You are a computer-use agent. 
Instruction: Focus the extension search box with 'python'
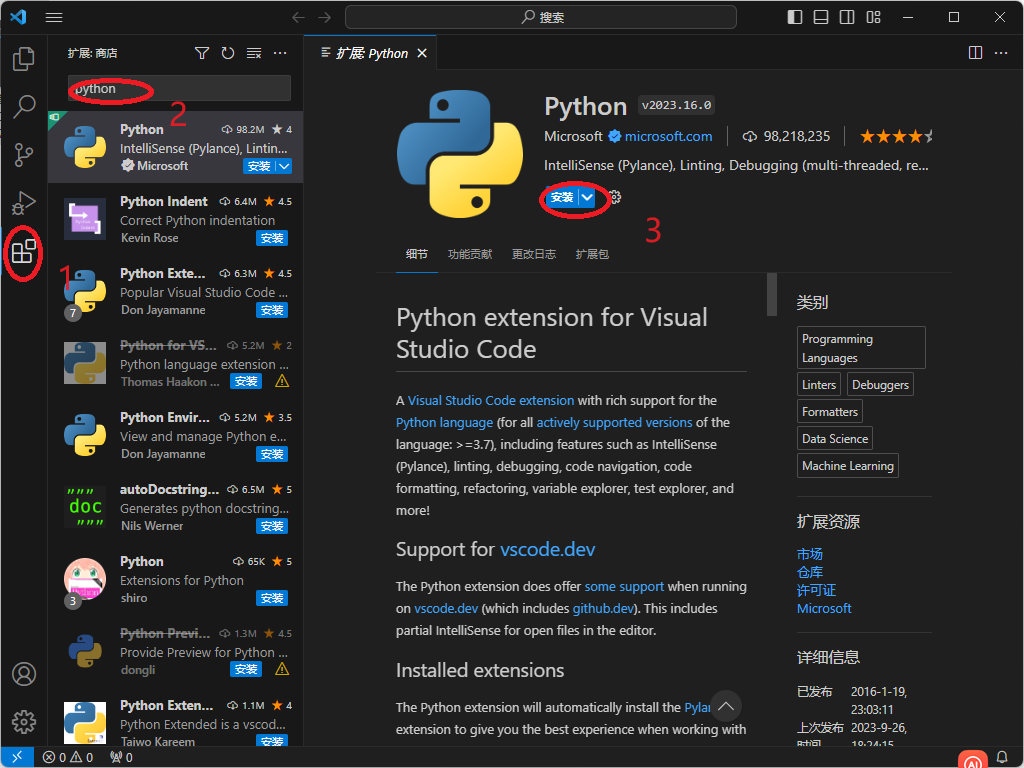[x=180, y=88]
